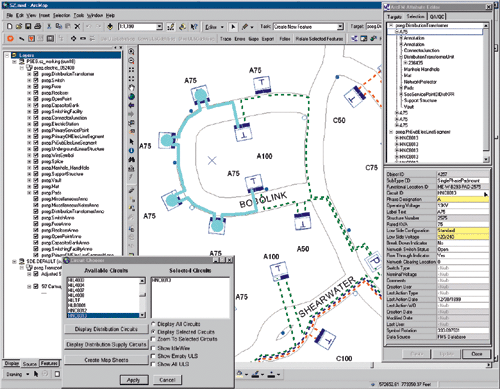Screen dimensions: 500x389
Task: Open the Editor dropdown menu
Action: click(214, 27)
